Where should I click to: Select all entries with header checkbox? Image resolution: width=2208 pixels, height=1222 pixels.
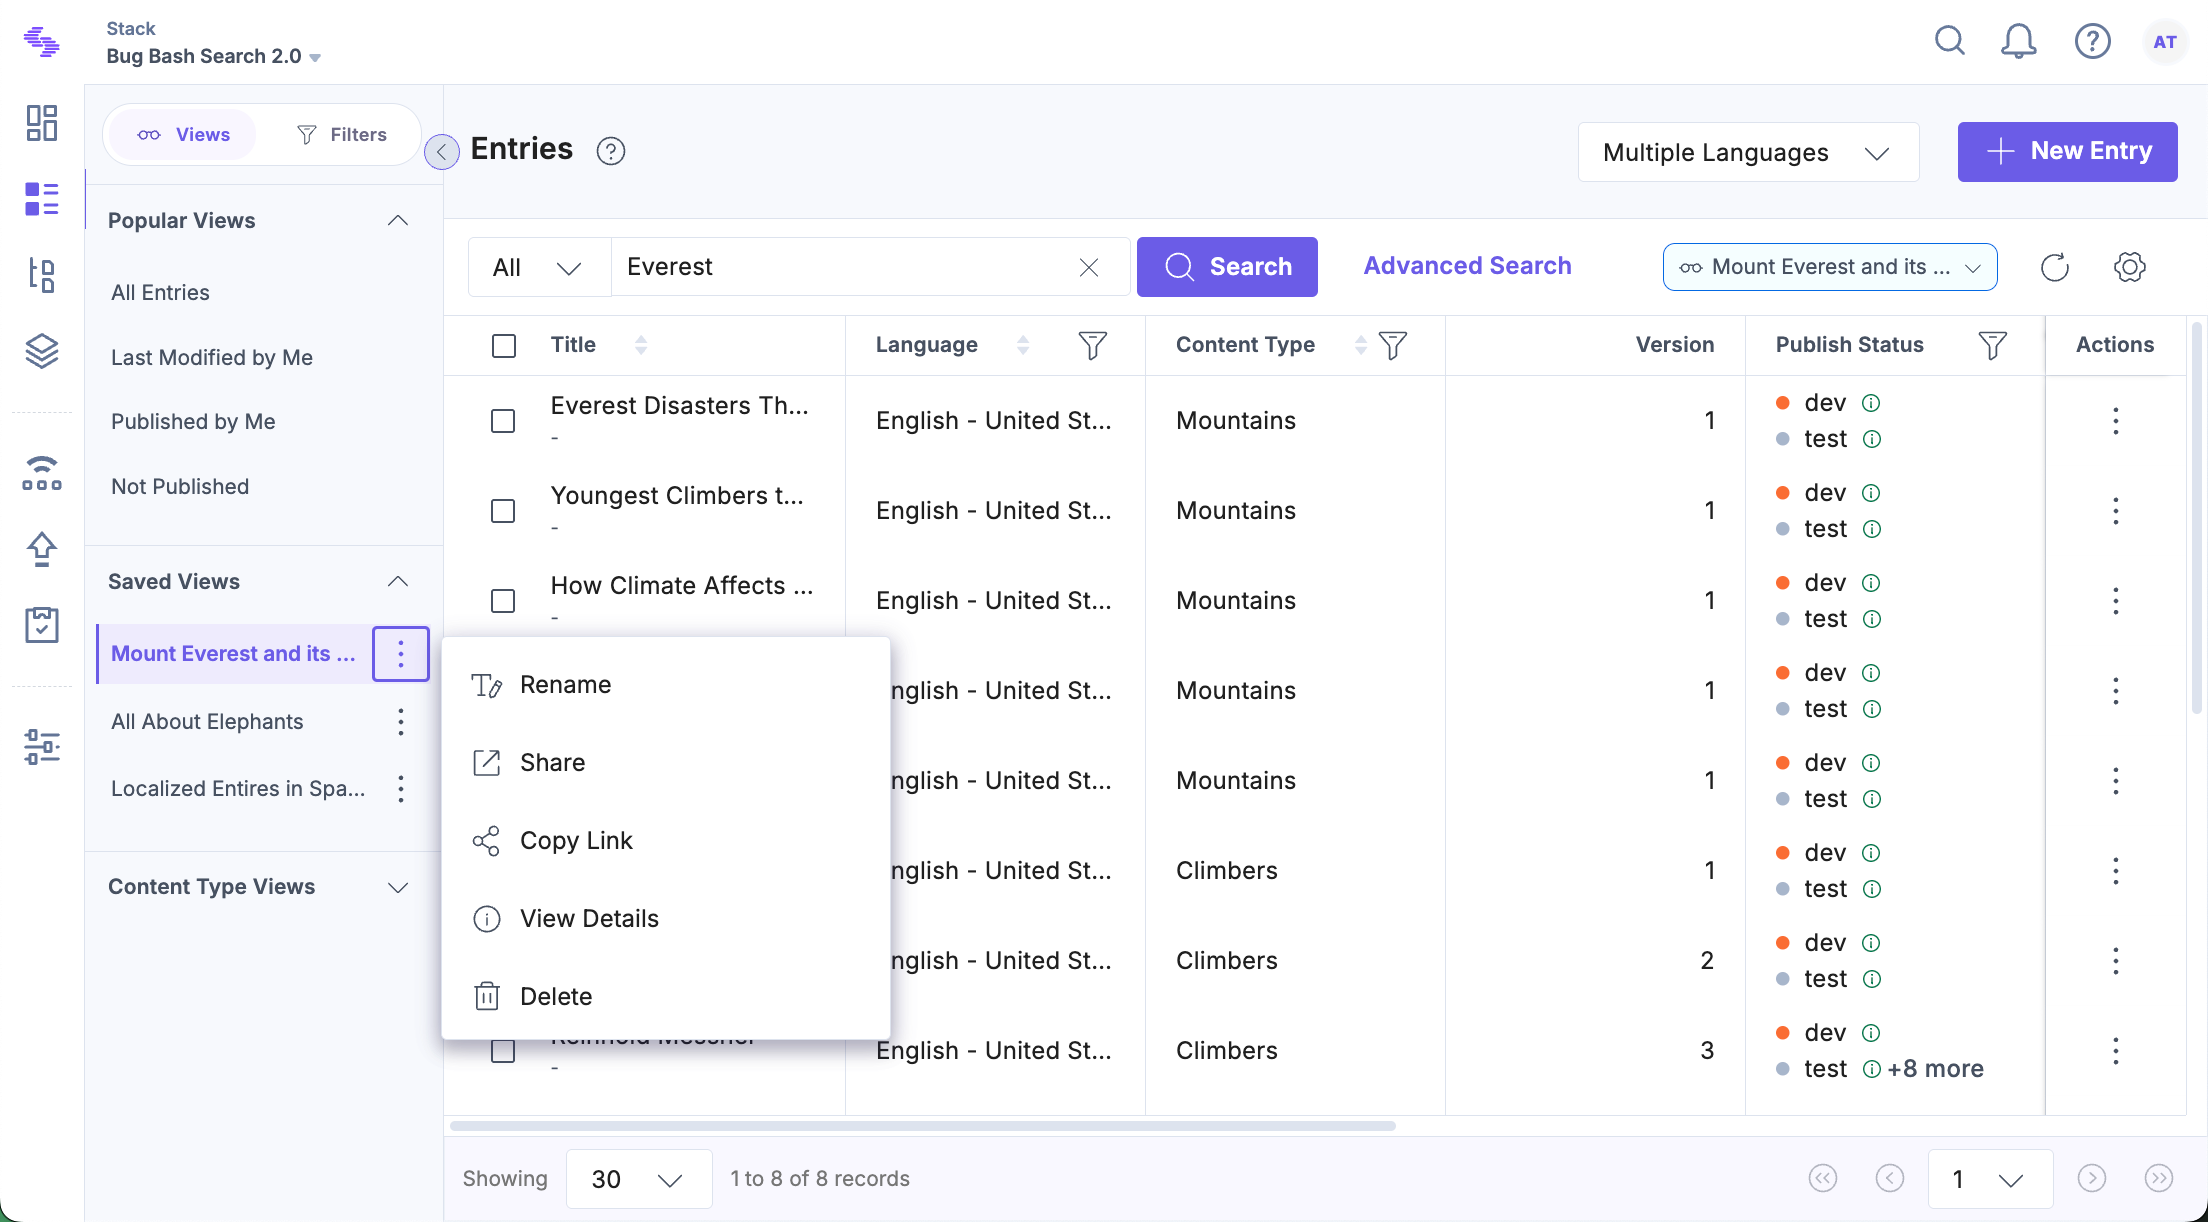tap(504, 346)
